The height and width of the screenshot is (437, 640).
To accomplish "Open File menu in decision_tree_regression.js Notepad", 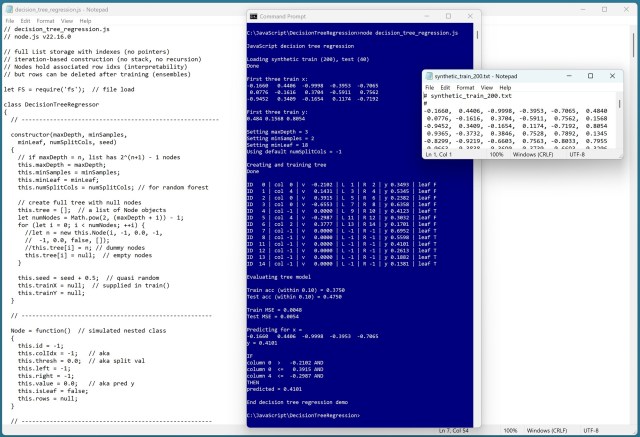I will [9, 19].
